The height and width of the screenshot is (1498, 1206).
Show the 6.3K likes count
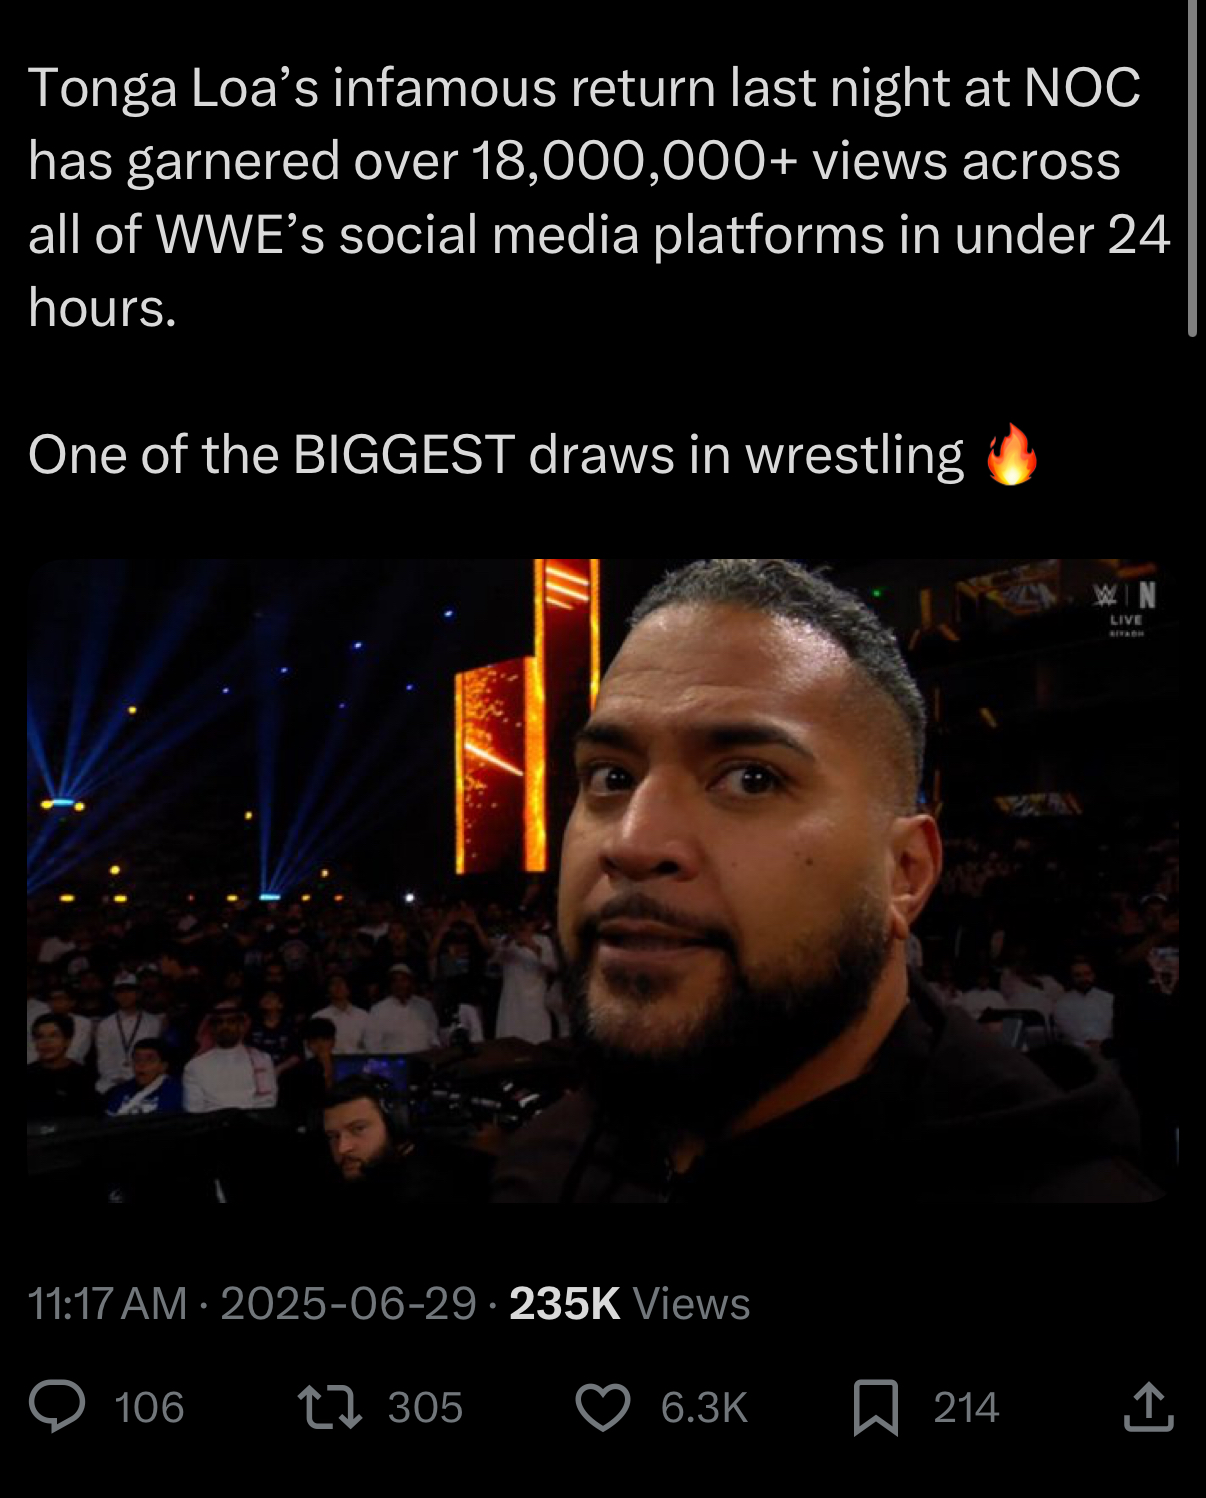704,1408
